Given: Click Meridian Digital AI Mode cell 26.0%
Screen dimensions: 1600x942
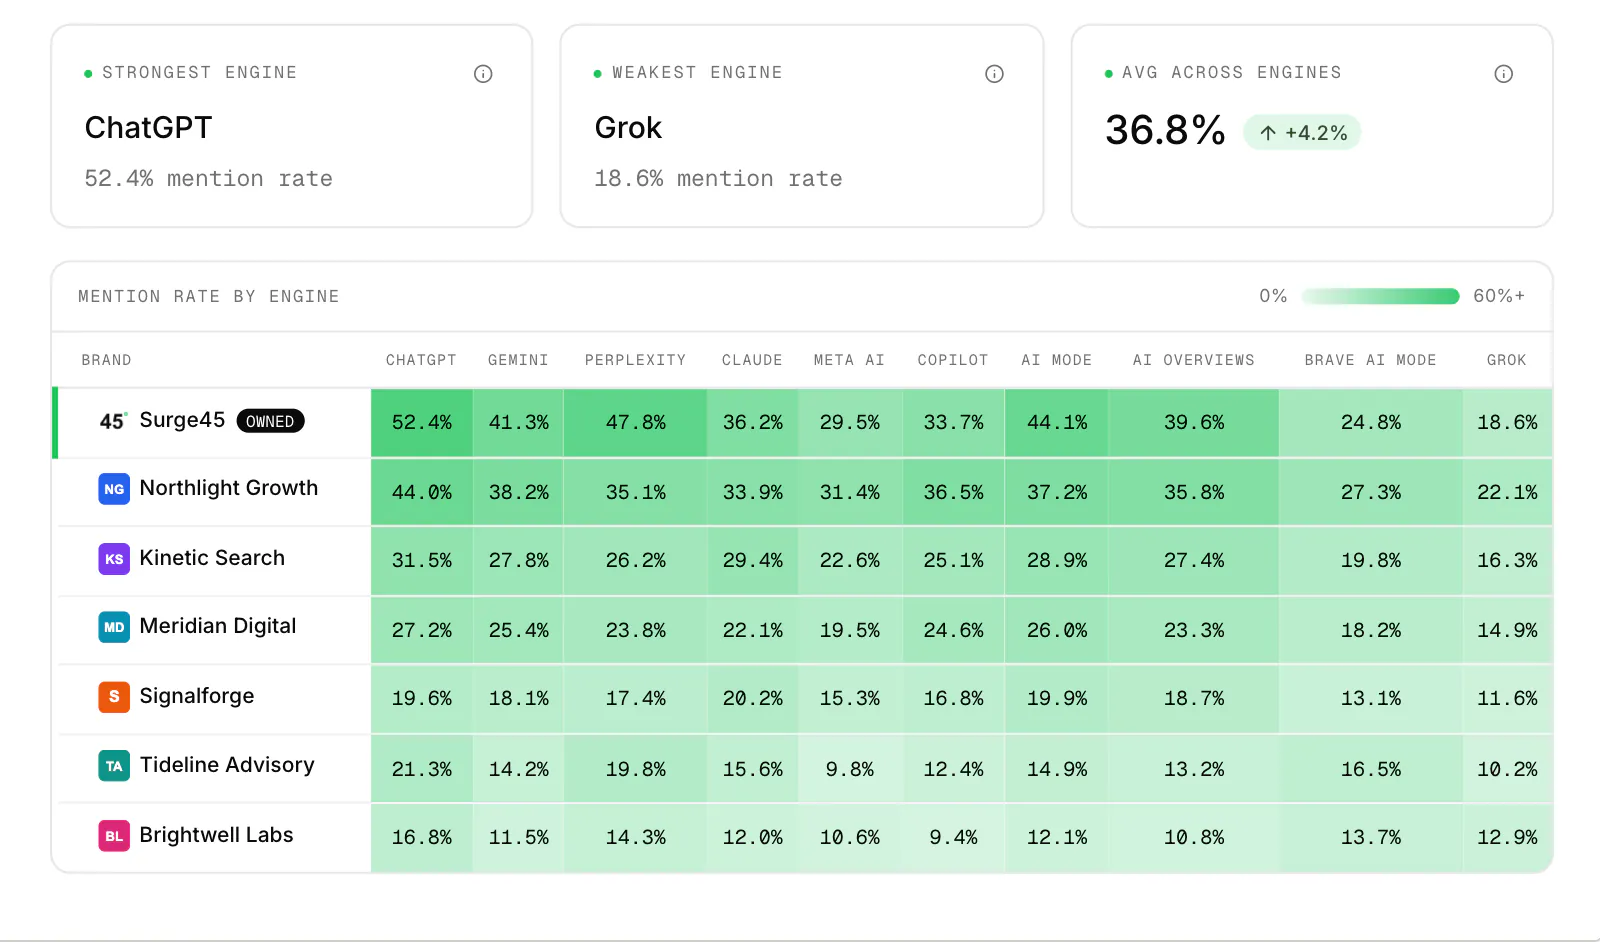Looking at the screenshot, I should 1056,631.
